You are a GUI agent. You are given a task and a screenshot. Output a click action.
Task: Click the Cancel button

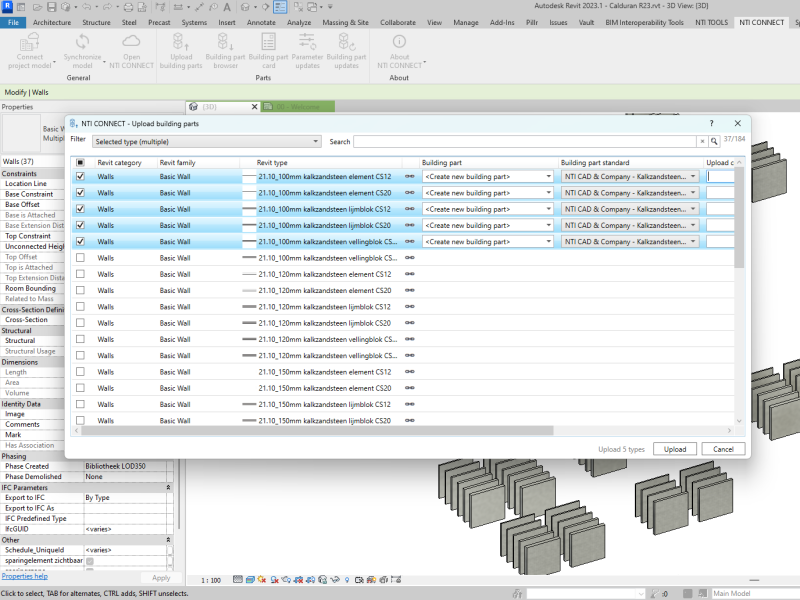(723, 449)
